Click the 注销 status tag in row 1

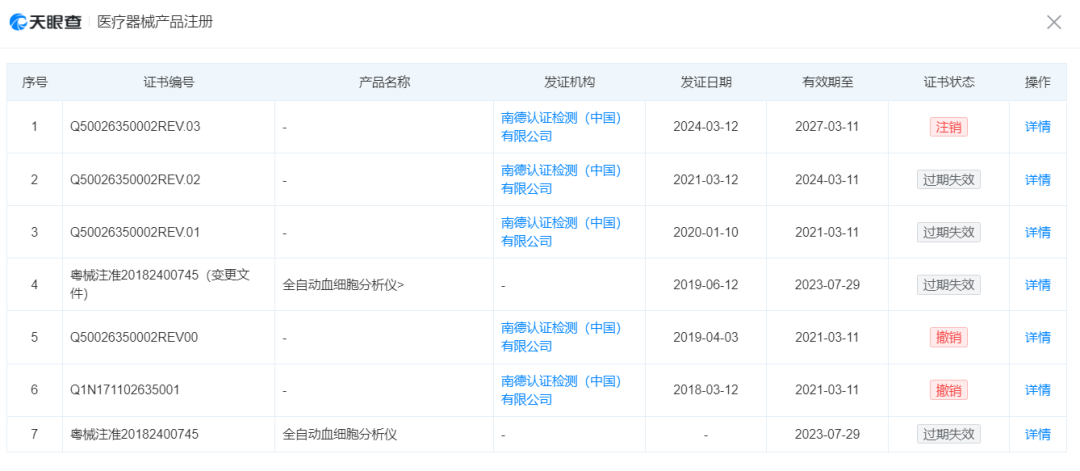[948, 127]
